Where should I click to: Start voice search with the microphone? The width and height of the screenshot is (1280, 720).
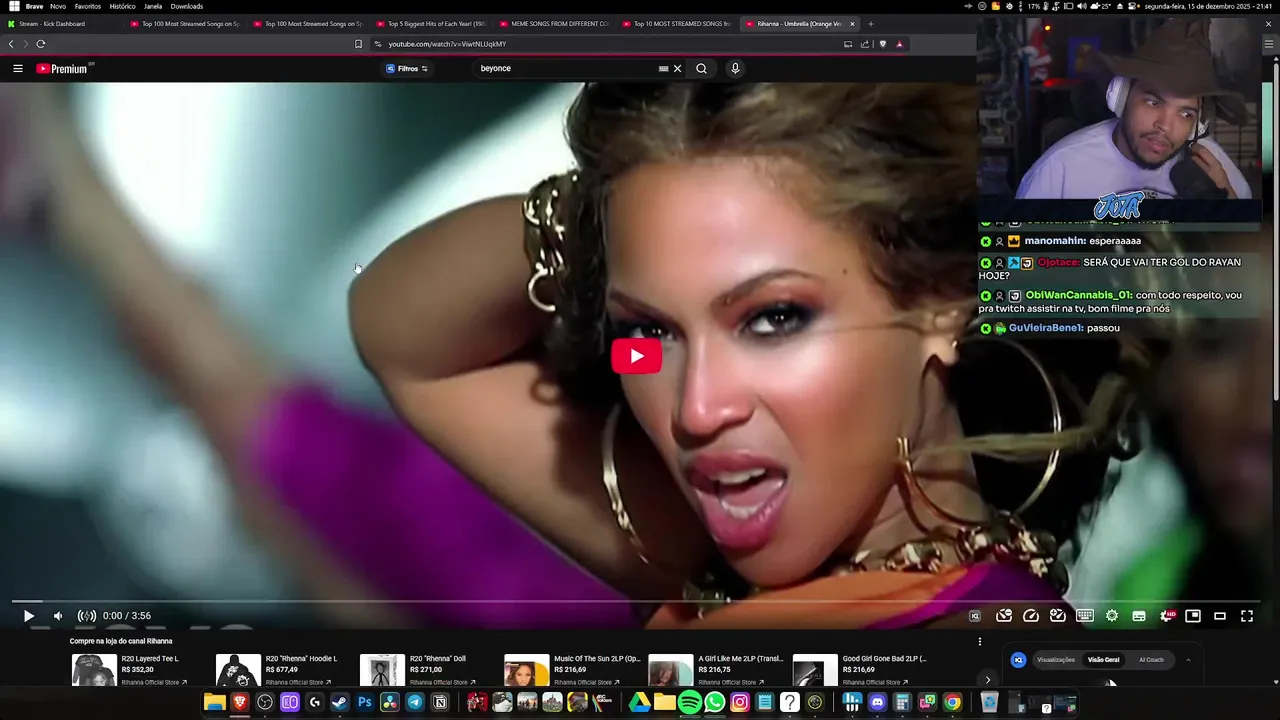[735, 69]
